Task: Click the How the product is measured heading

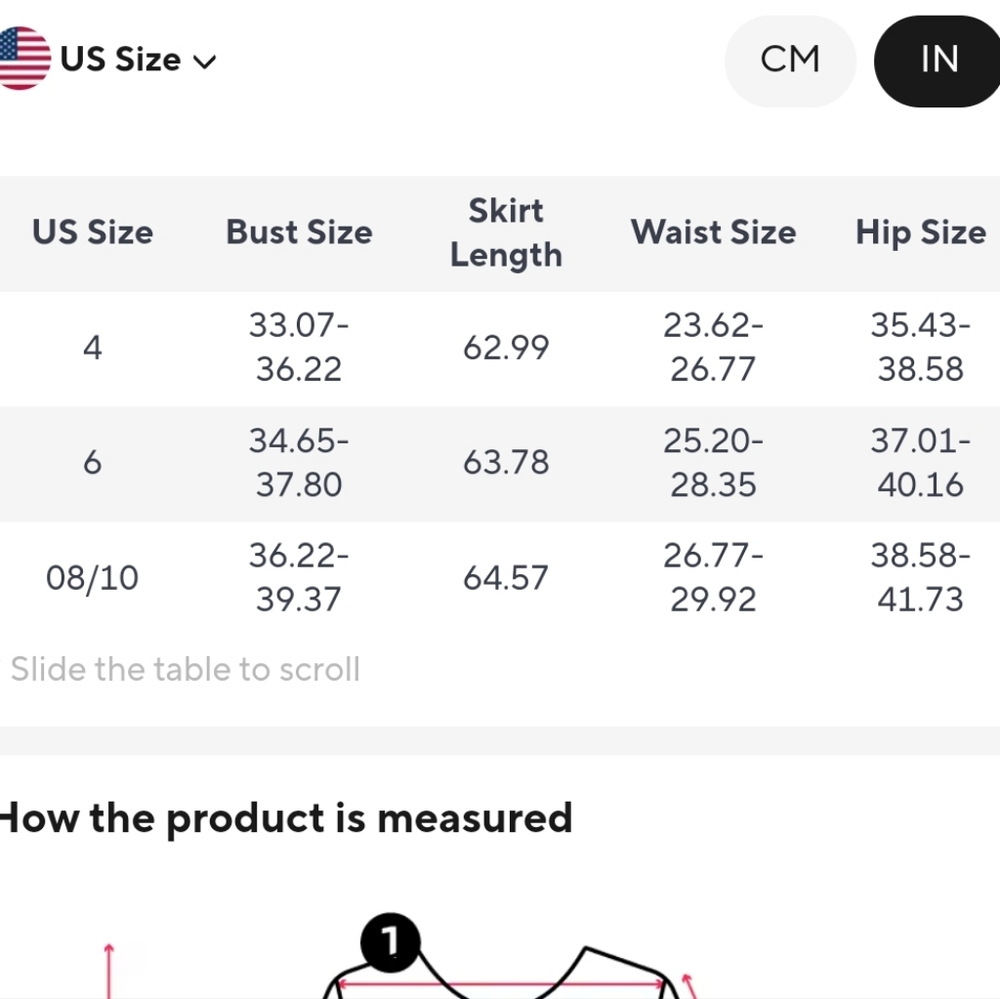Action: [x=286, y=818]
